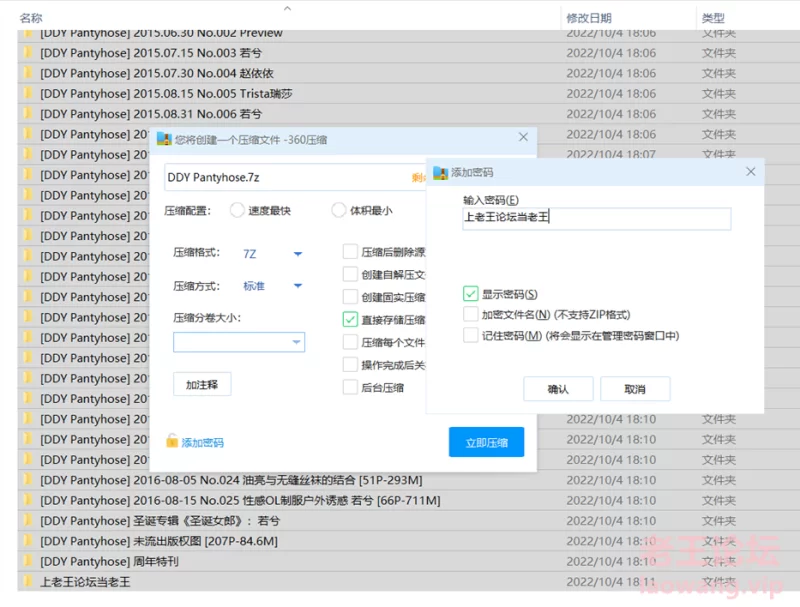Click folder icon of No.003 若兮 row
Image resolution: width=800 pixels, height=607 pixels.
pos(29,53)
